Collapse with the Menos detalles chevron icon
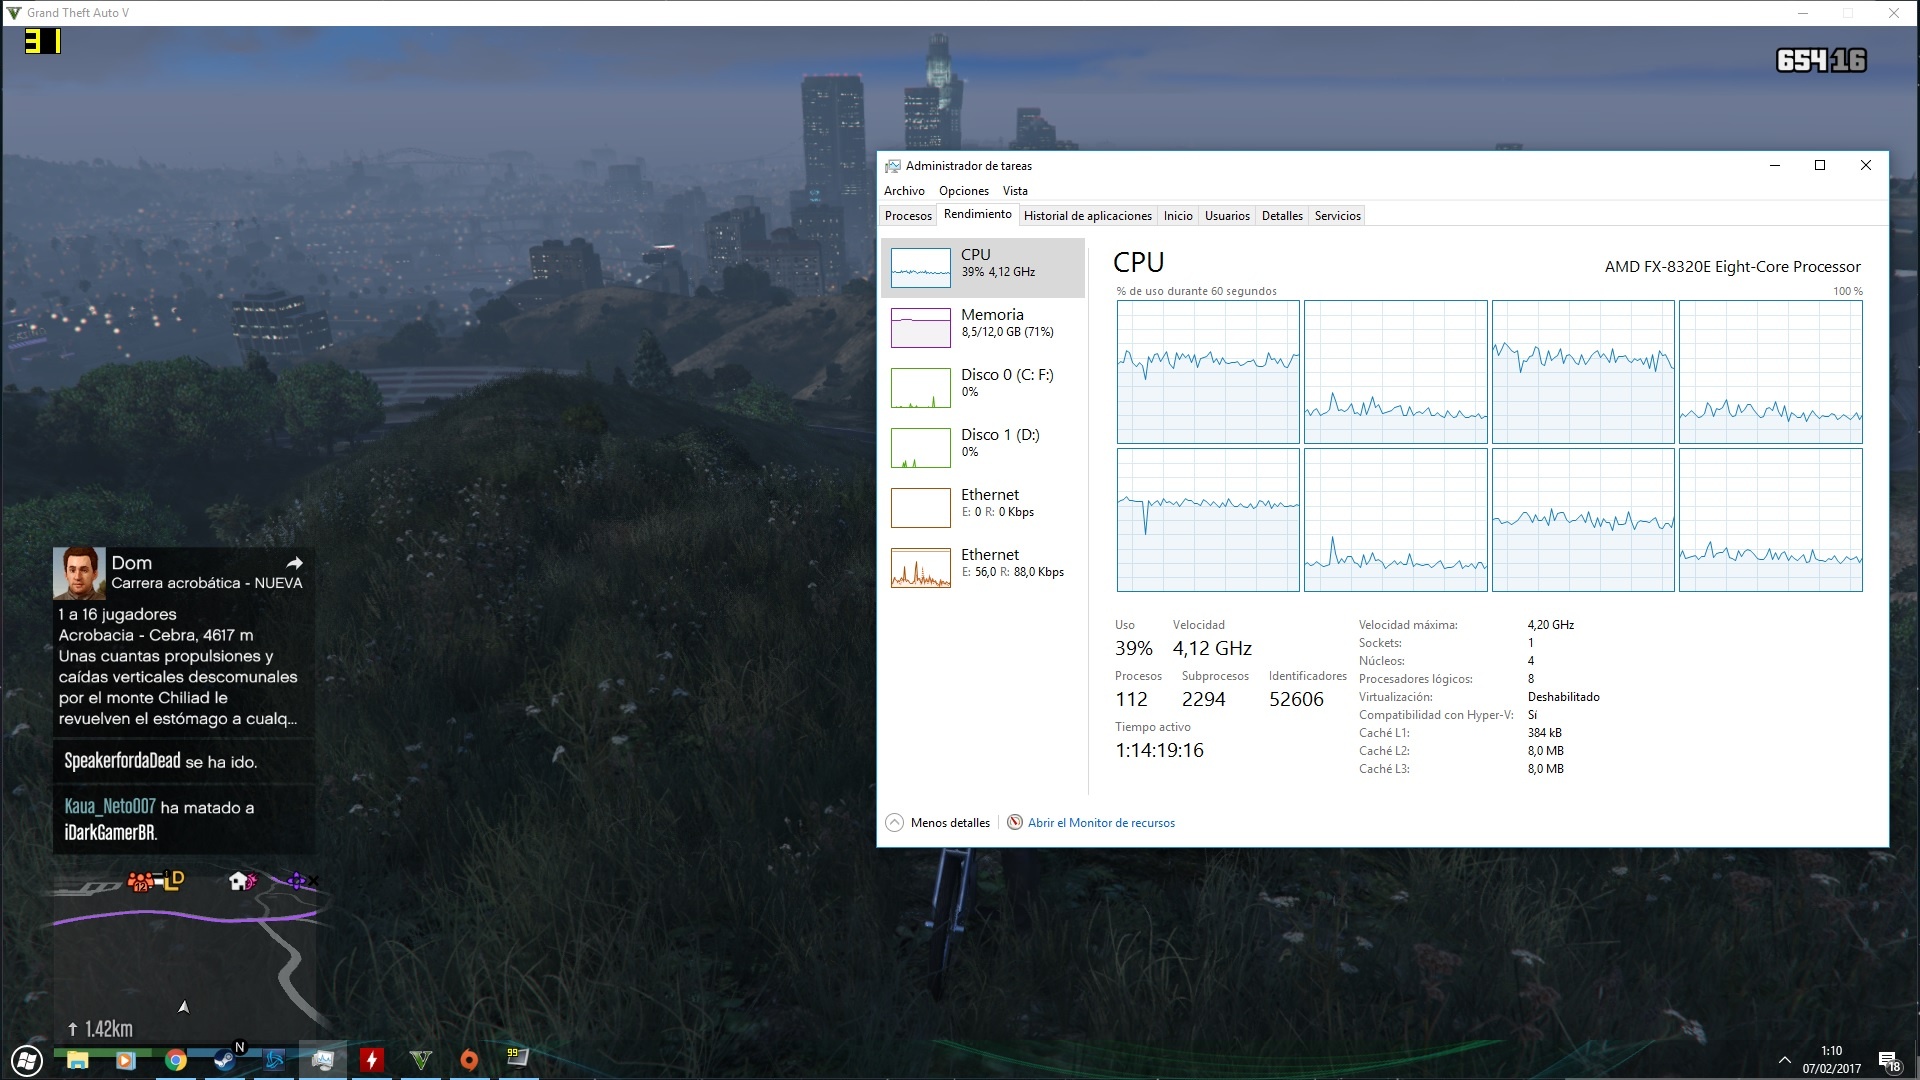The width and height of the screenshot is (1920, 1080). pos(894,823)
